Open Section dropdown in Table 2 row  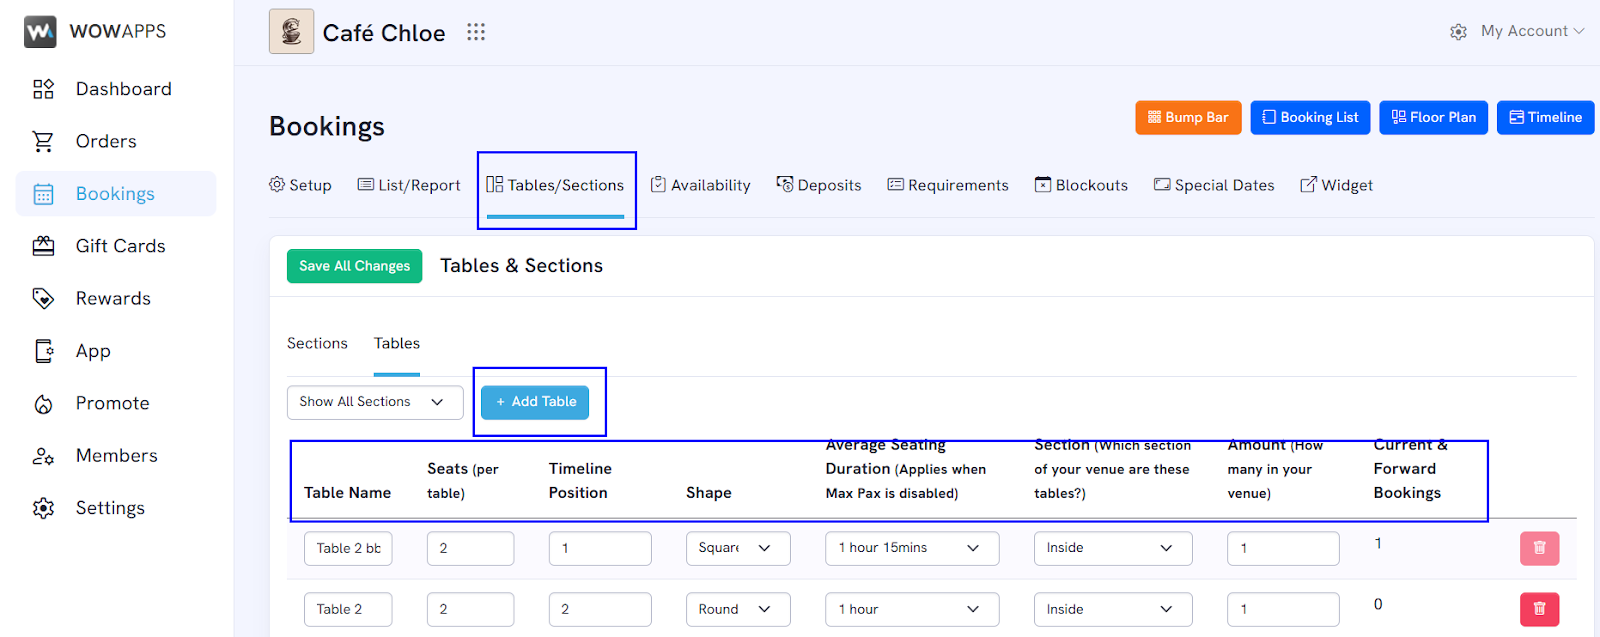[x=1113, y=609]
